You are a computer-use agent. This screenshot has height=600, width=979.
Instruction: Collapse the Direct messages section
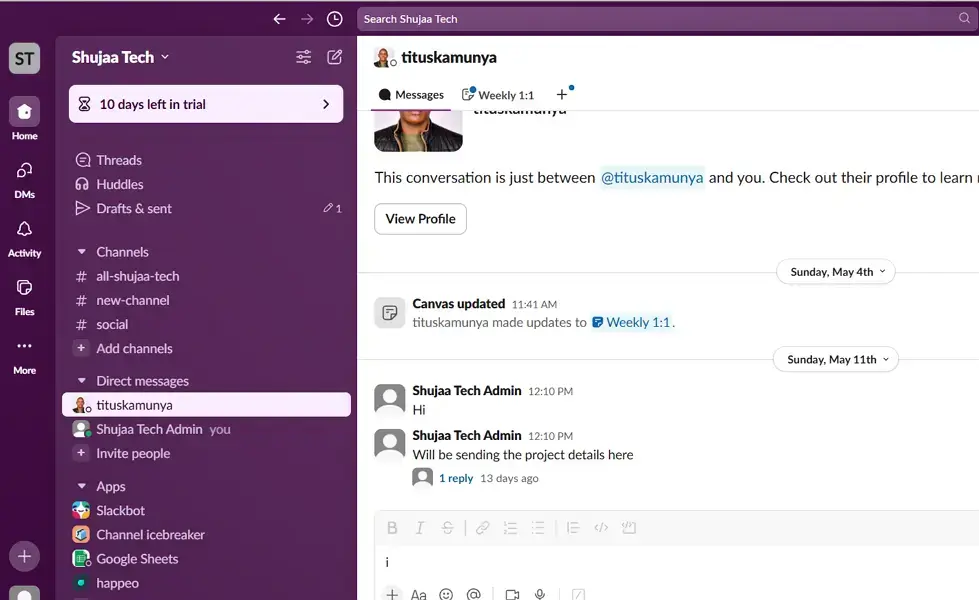coord(81,380)
